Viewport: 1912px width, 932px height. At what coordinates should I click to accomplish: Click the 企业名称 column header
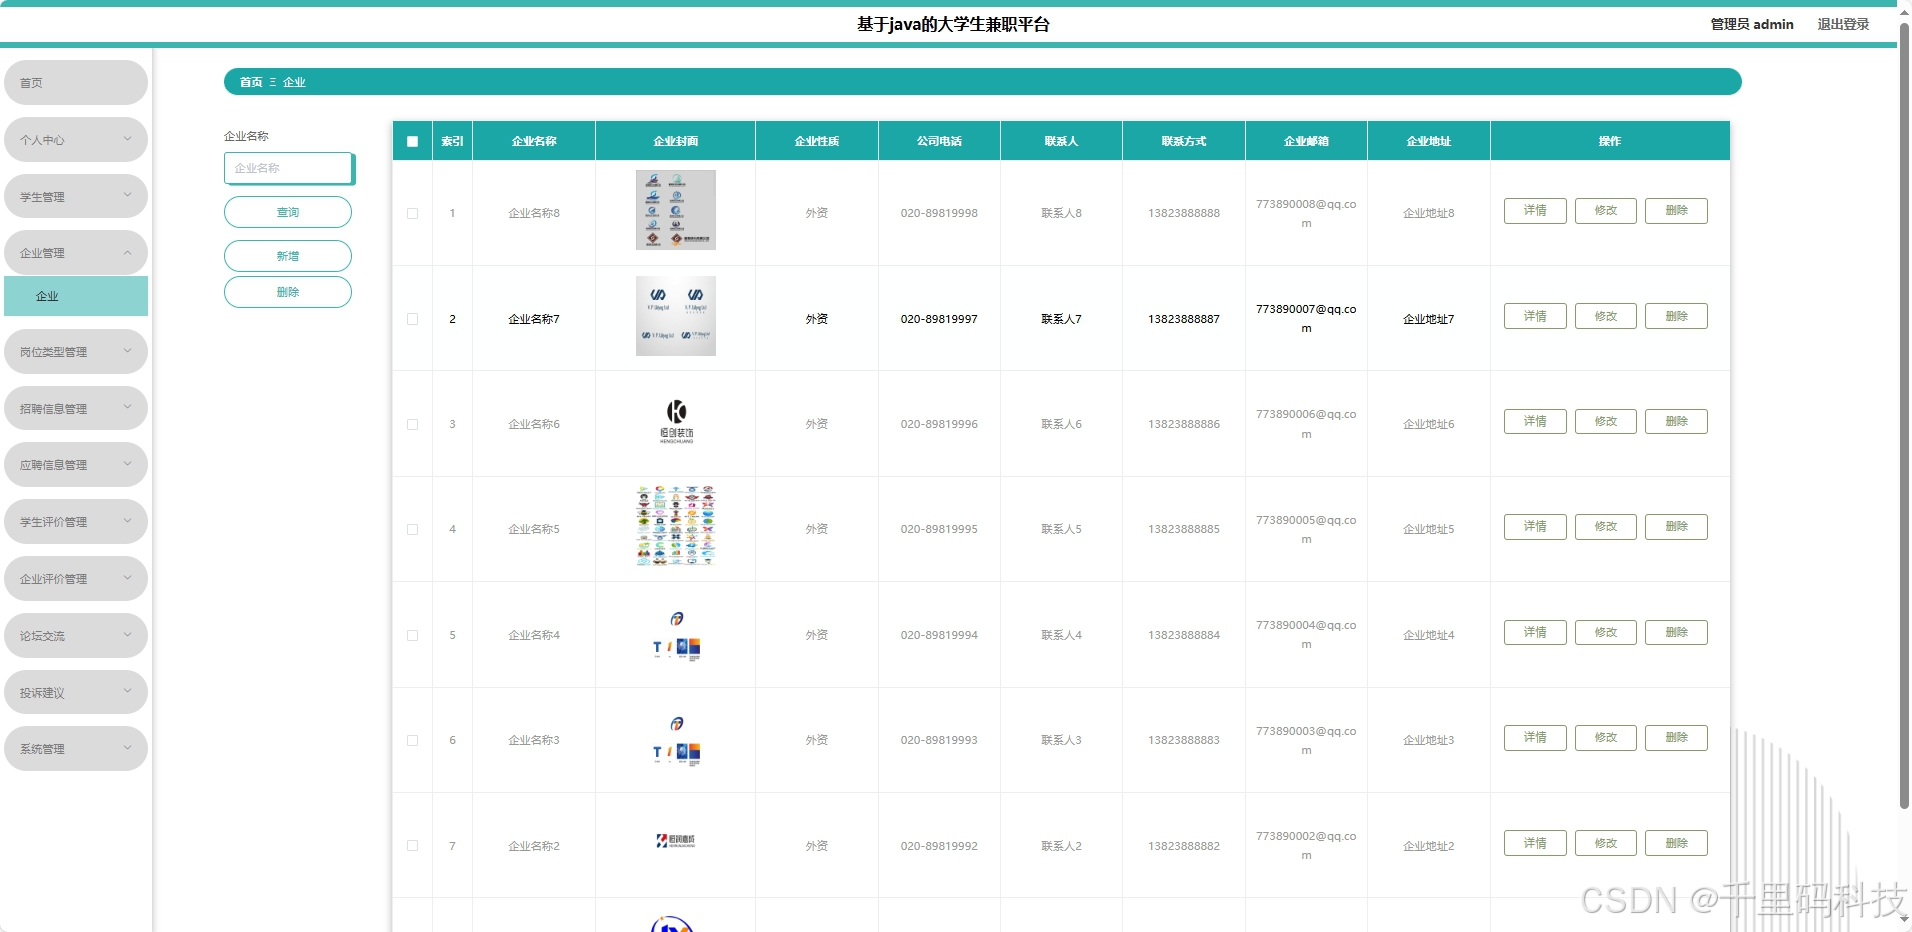pos(534,141)
